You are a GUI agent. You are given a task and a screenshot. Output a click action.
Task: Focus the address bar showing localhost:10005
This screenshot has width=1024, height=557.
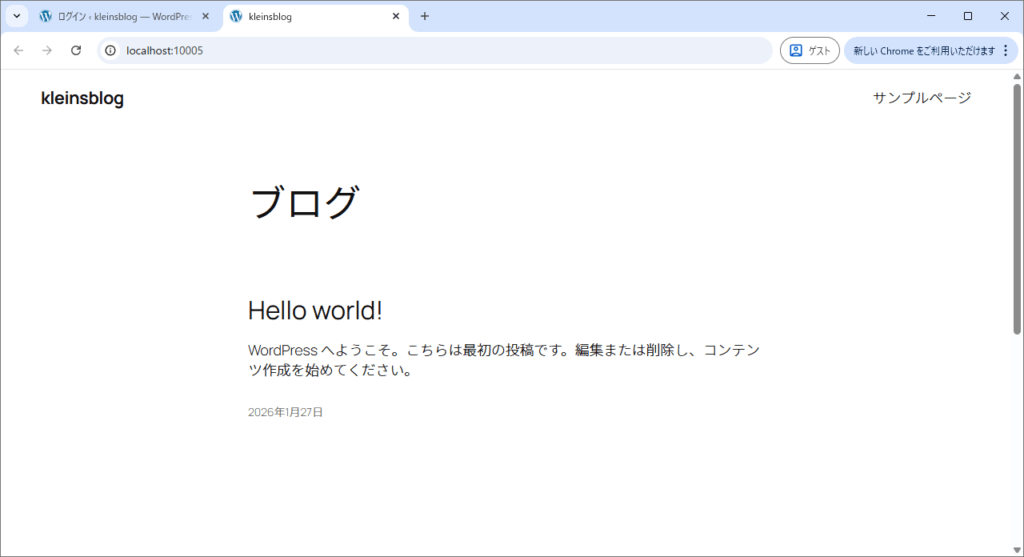430,50
